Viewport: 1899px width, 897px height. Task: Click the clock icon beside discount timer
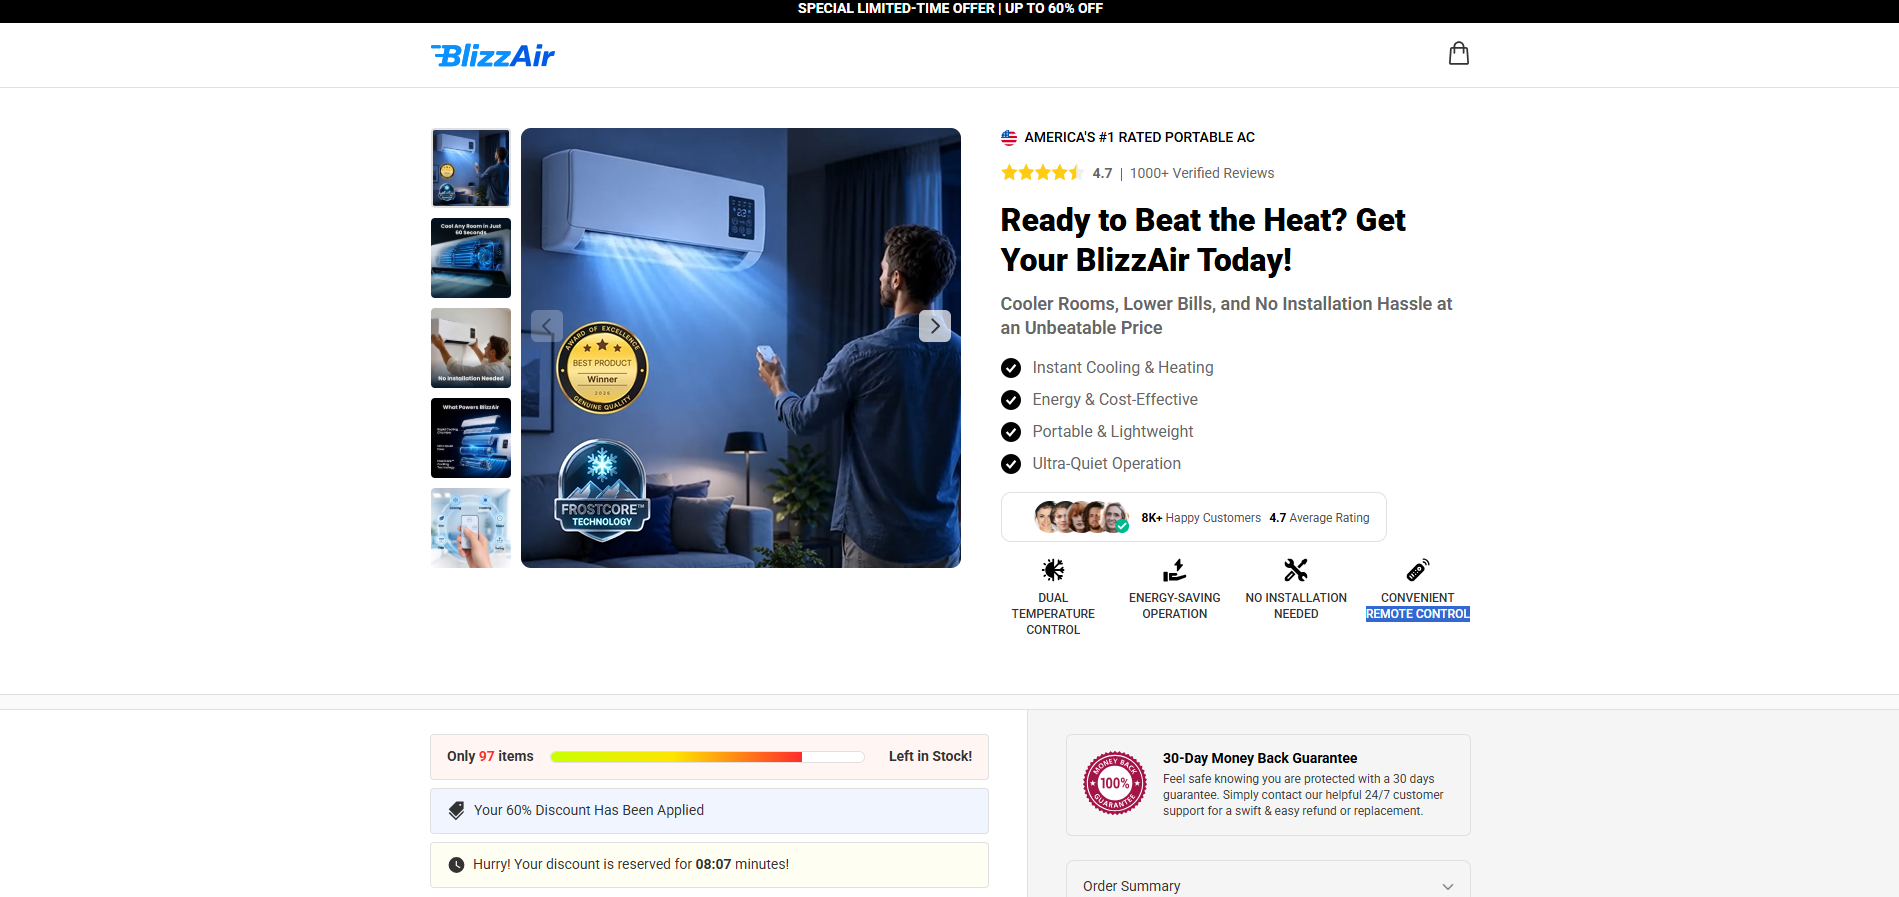(x=456, y=865)
